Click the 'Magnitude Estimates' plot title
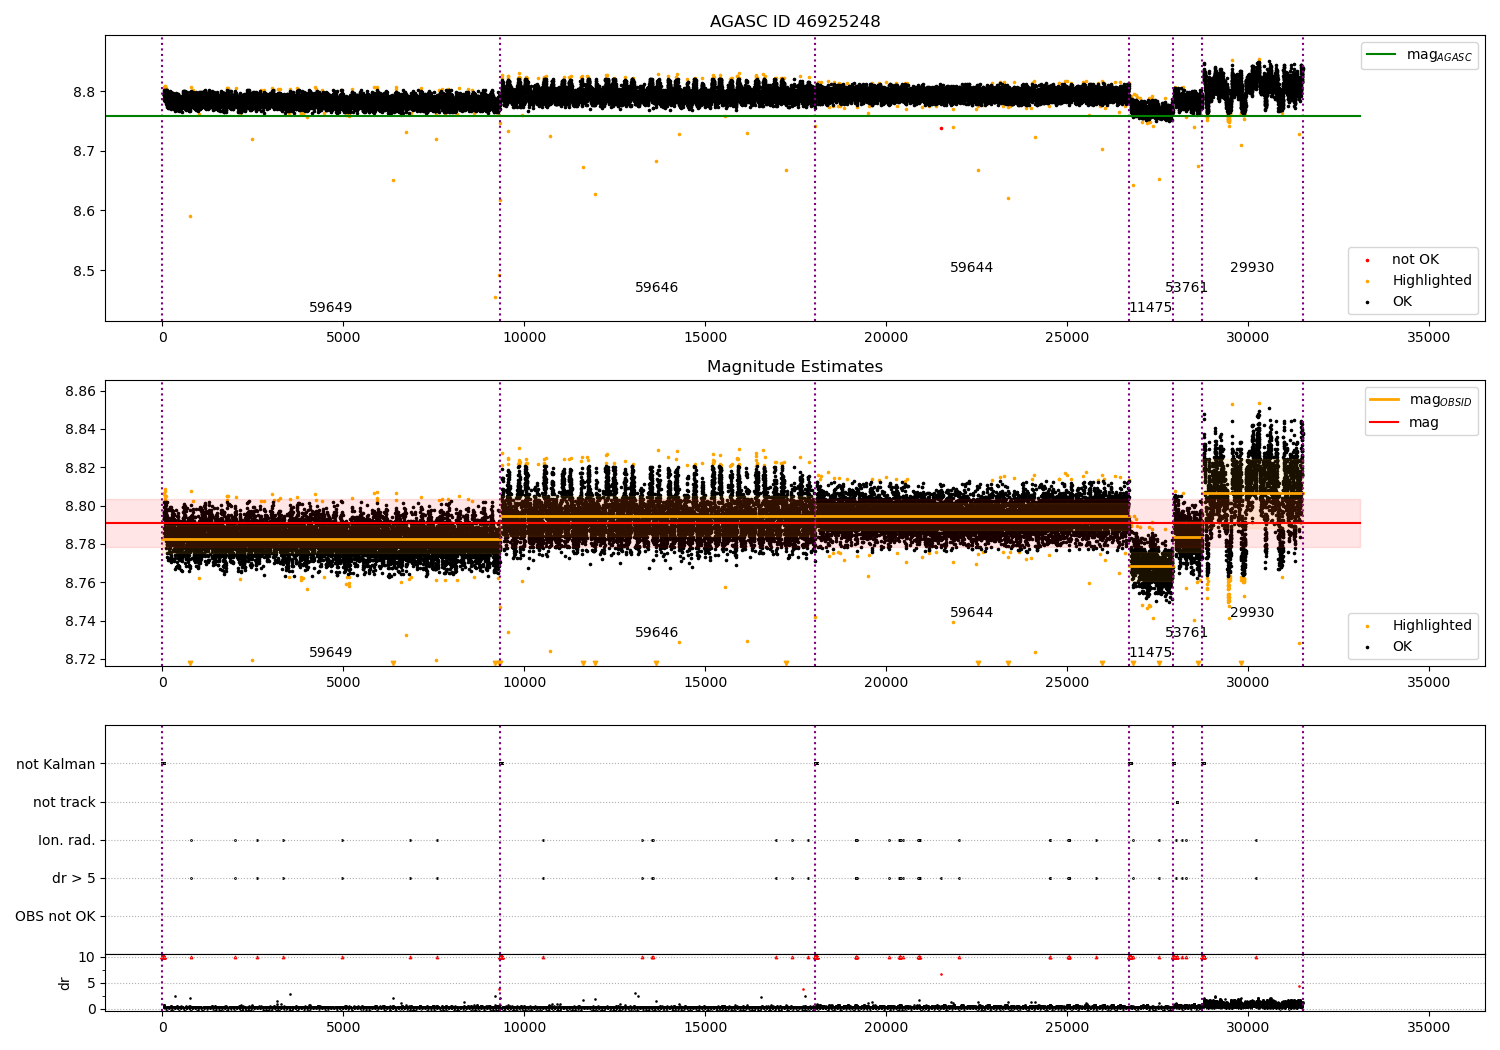Screen dimensions: 1500x1050 (x=795, y=367)
